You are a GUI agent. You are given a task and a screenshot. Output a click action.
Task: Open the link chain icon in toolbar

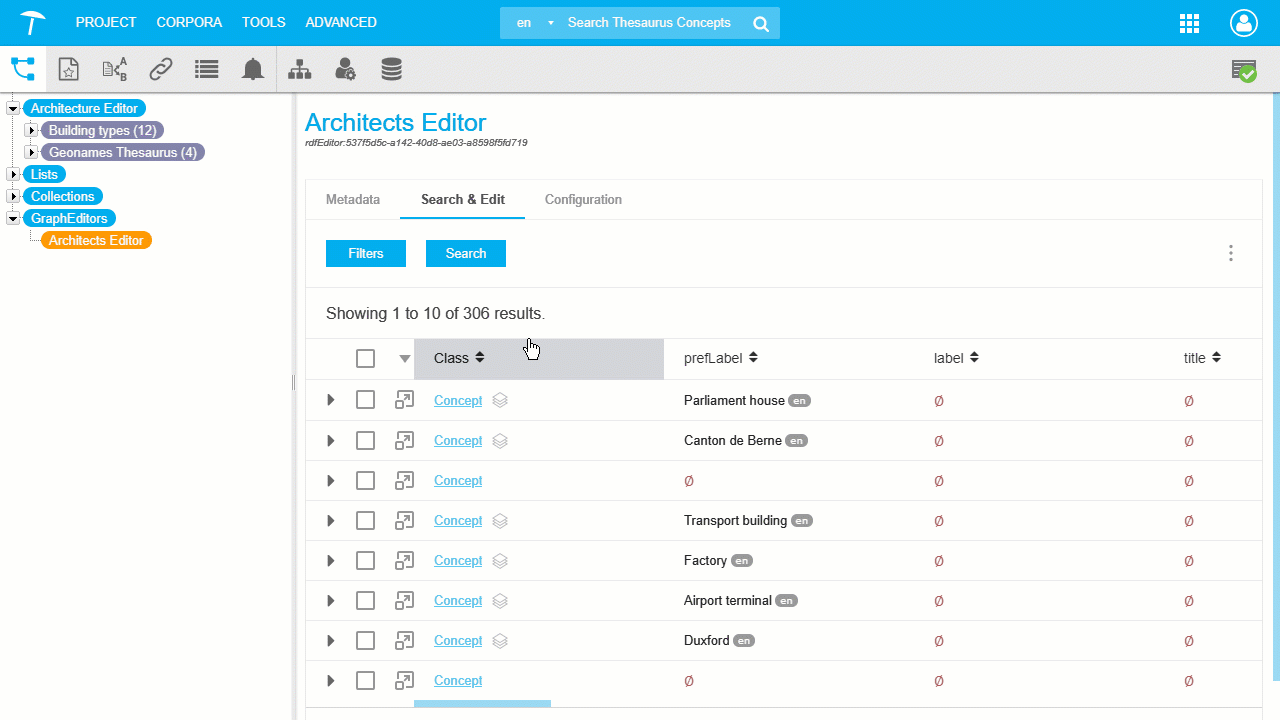tap(161, 69)
